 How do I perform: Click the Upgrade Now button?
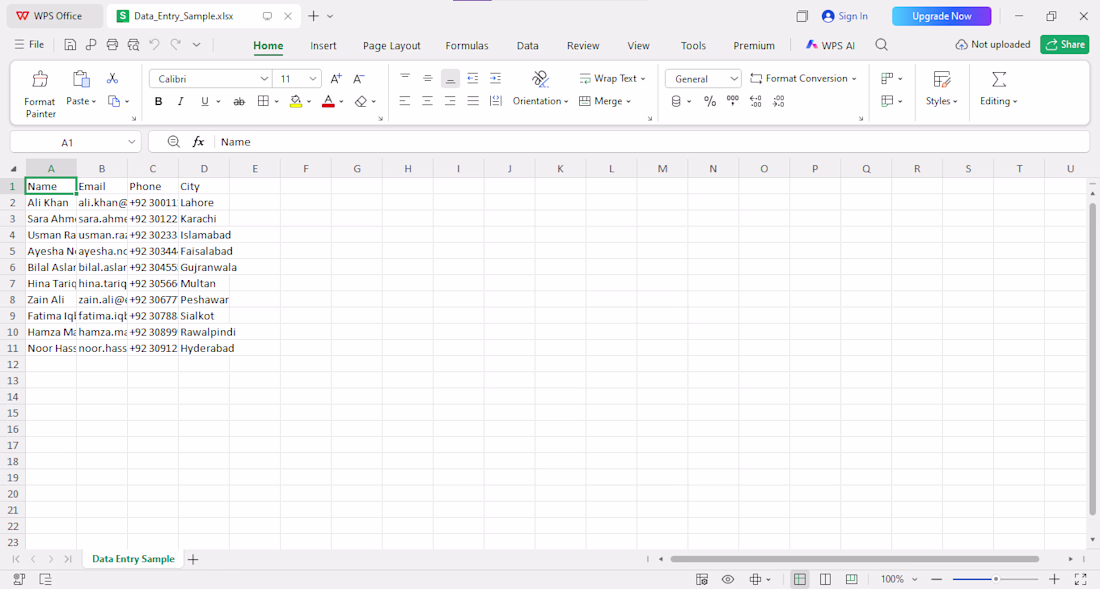click(x=941, y=16)
